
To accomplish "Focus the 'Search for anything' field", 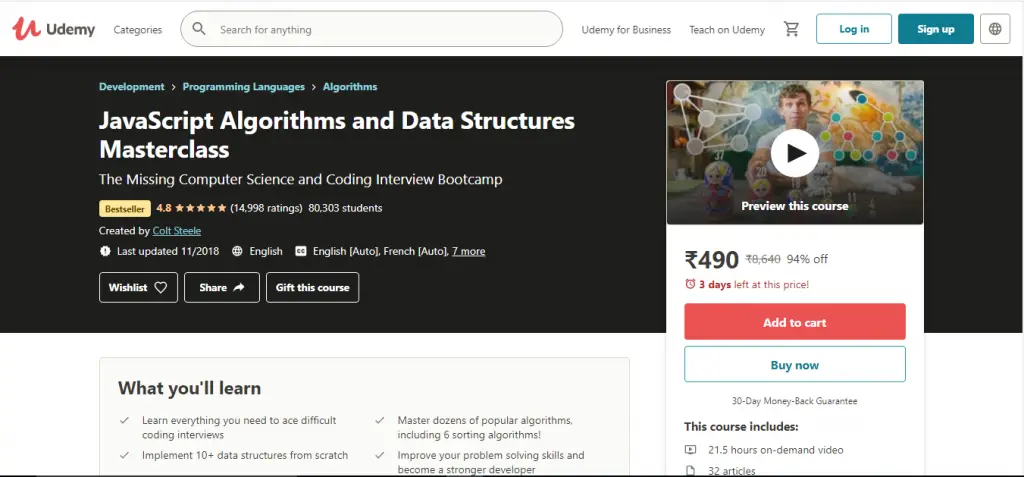I will pyautogui.click(x=385, y=30).
